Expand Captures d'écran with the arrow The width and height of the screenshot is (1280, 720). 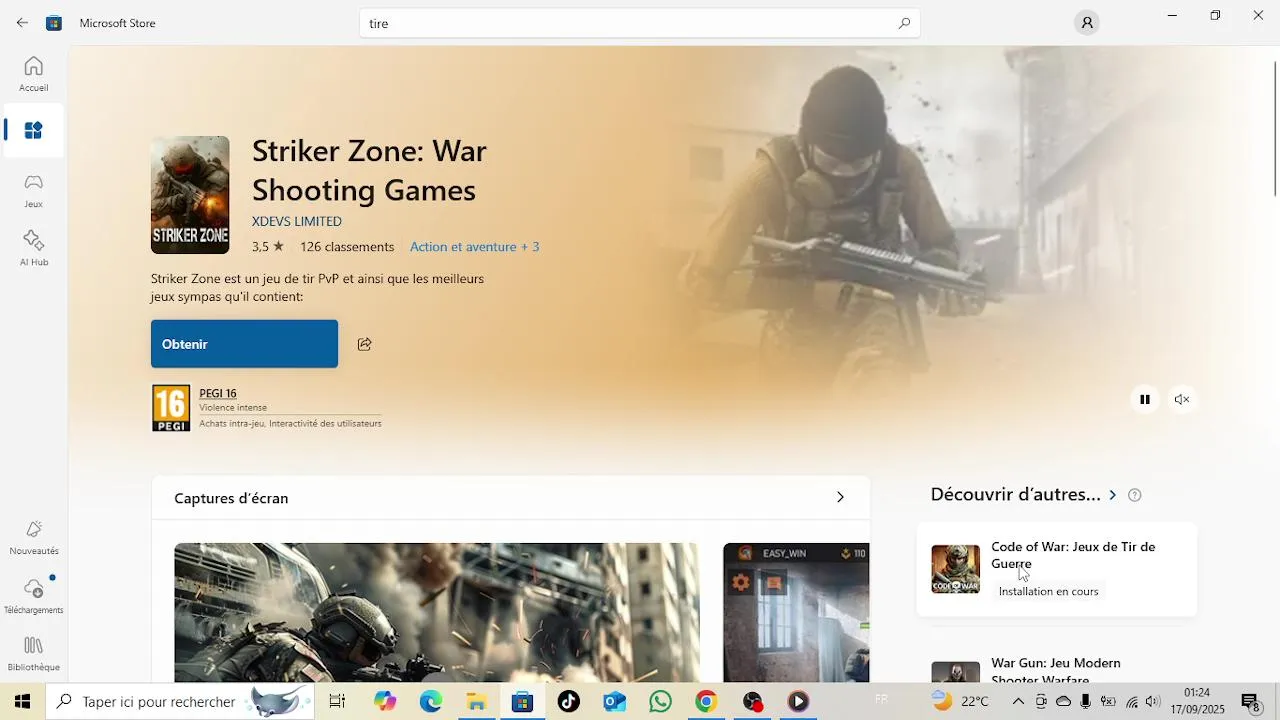840,498
